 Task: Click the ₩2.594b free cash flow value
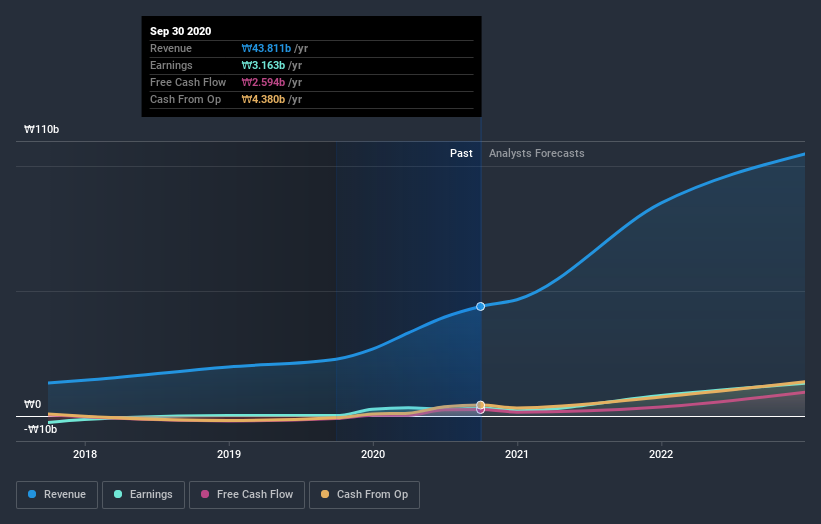[263, 82]
